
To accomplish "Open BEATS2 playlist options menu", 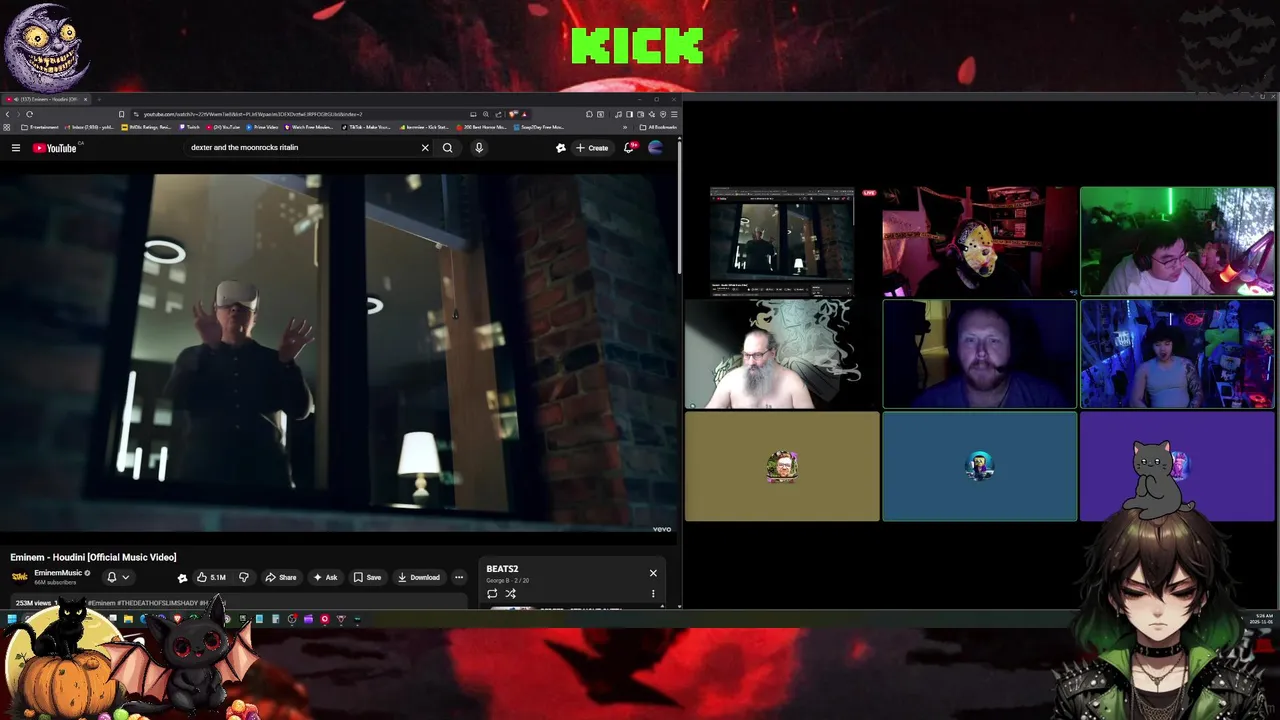I will (x=653, y=594).
